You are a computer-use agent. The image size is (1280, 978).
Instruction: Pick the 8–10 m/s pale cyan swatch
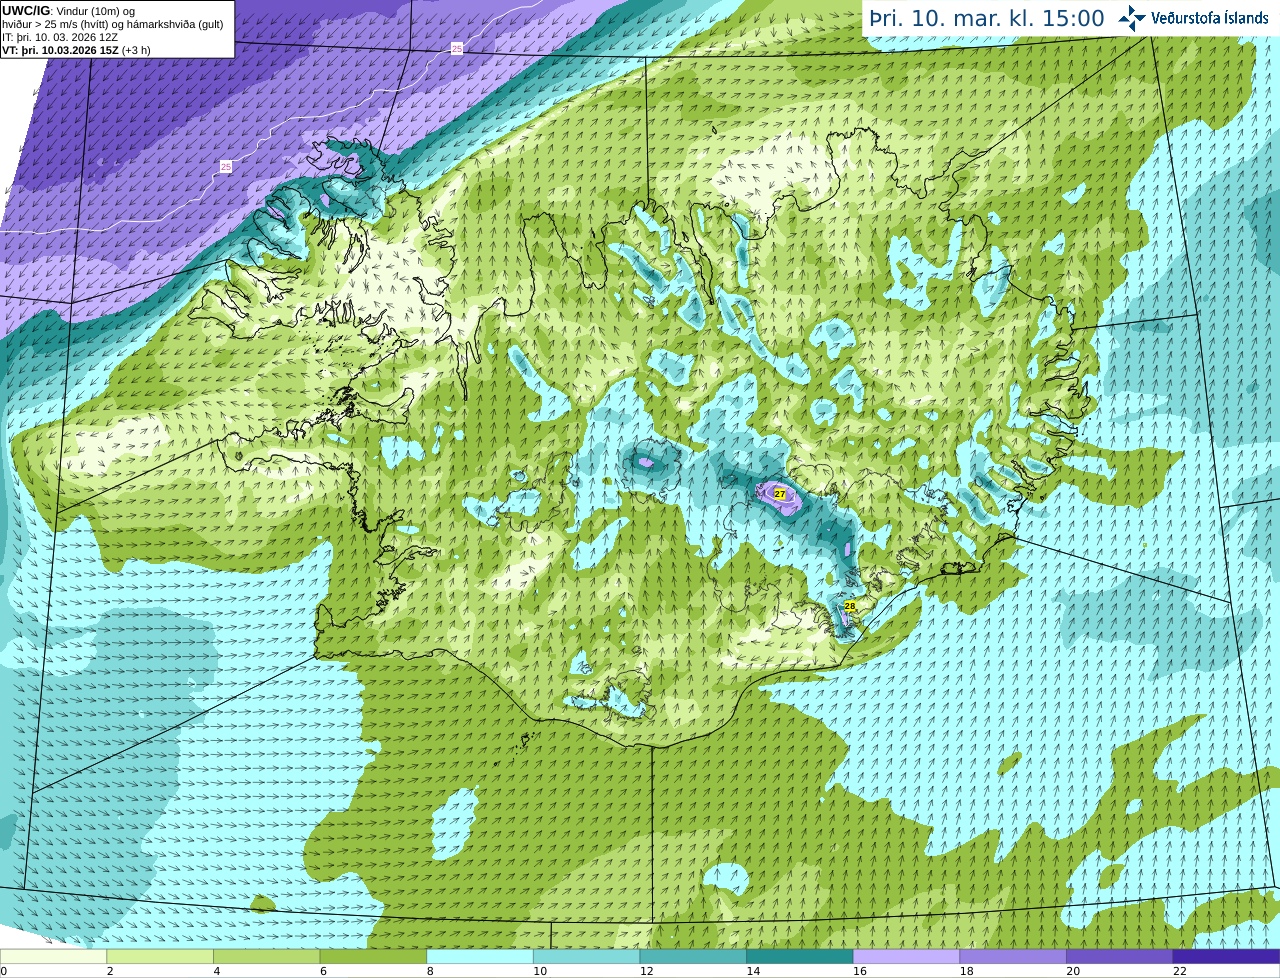[x=480, y=956]
